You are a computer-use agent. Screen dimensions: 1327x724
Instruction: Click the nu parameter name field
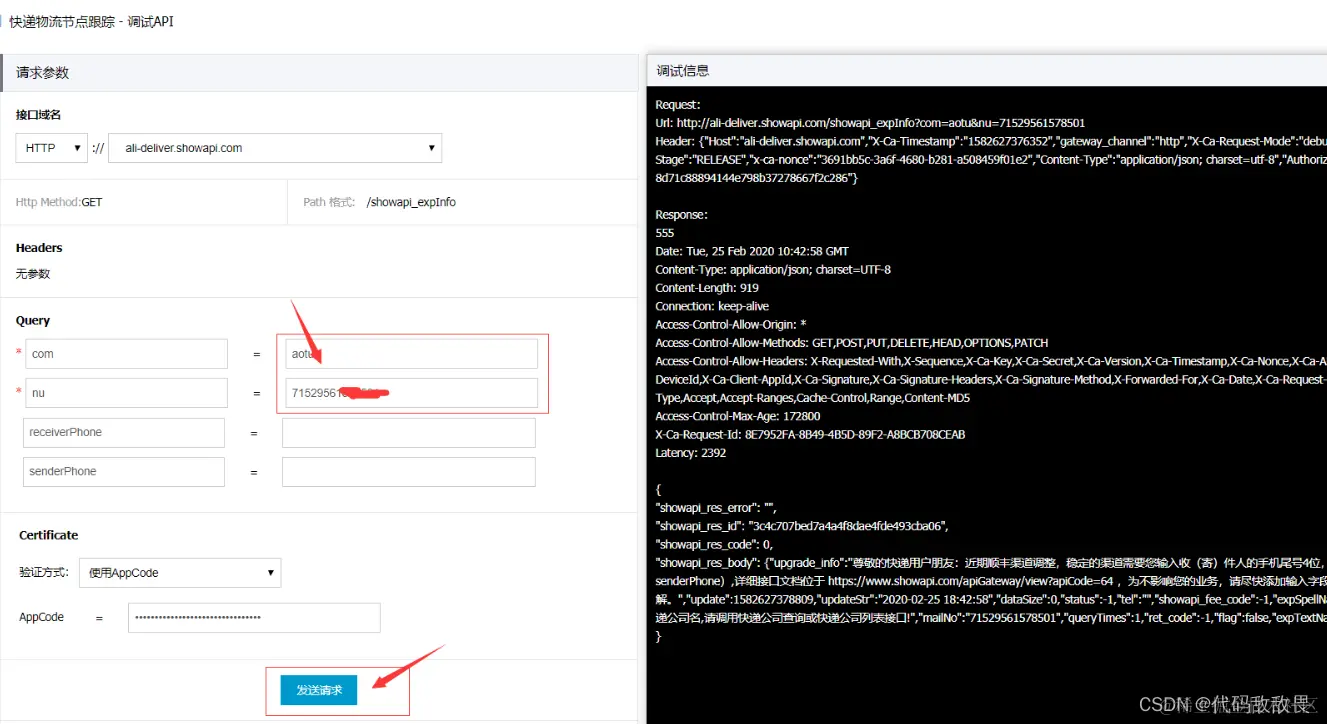127,393
